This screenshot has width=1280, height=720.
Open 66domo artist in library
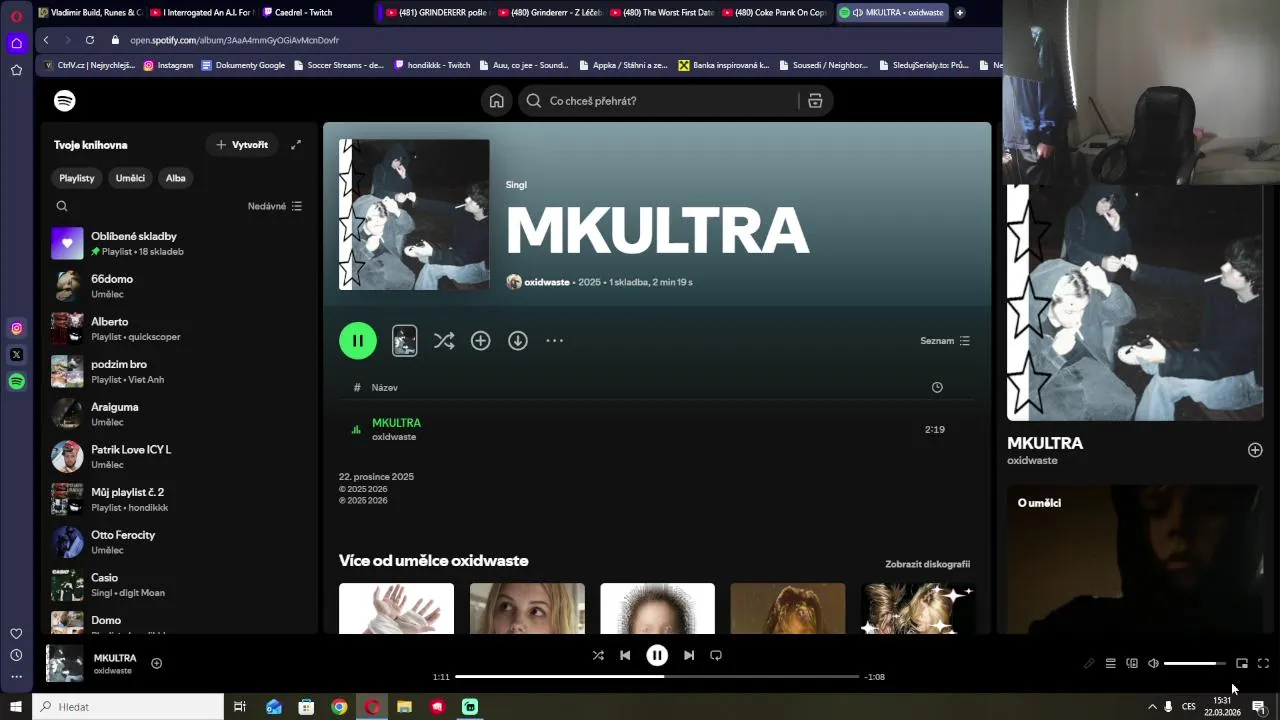180,286
